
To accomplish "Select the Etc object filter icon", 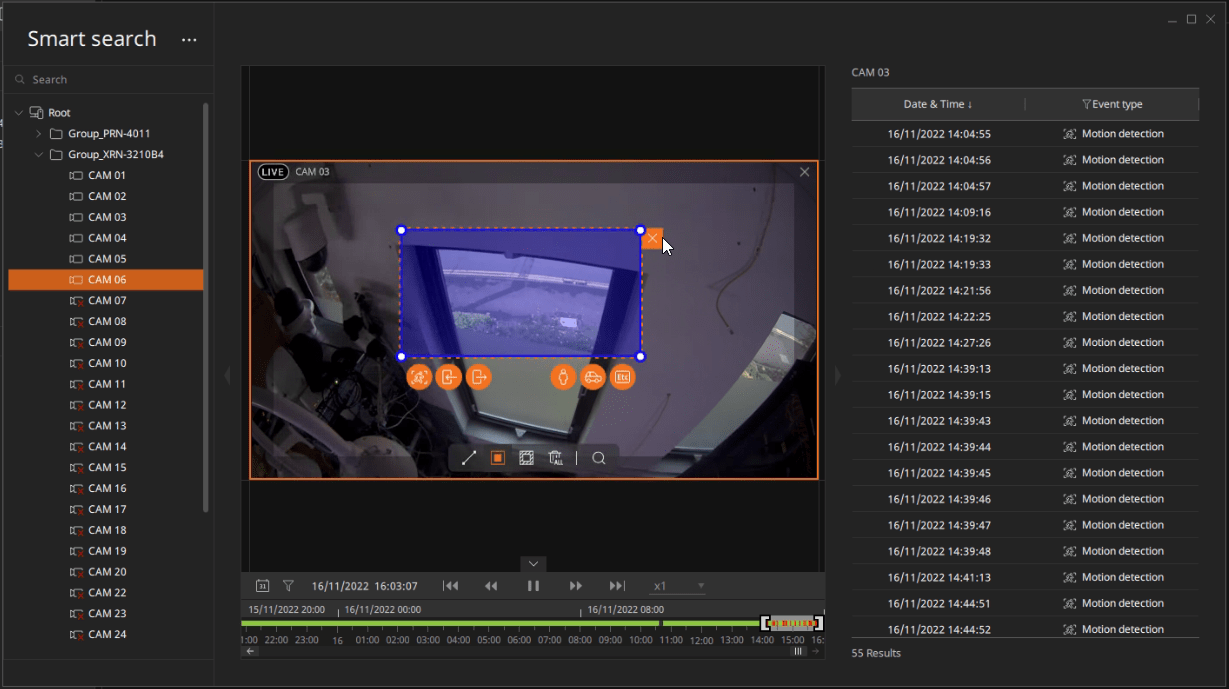I will pos(622,377).
